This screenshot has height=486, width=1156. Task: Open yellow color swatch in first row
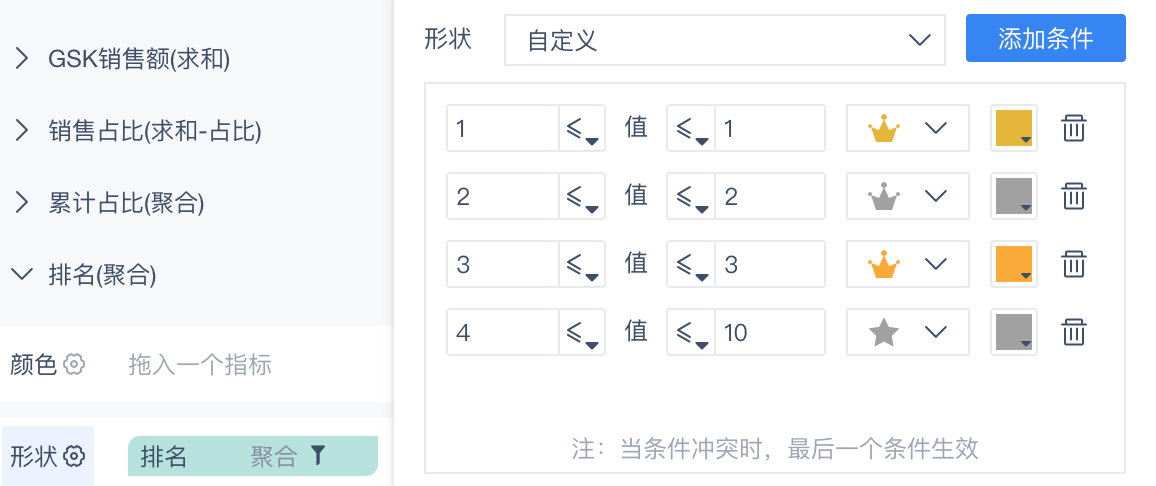pyautogui.click(x=1014, y=128)
